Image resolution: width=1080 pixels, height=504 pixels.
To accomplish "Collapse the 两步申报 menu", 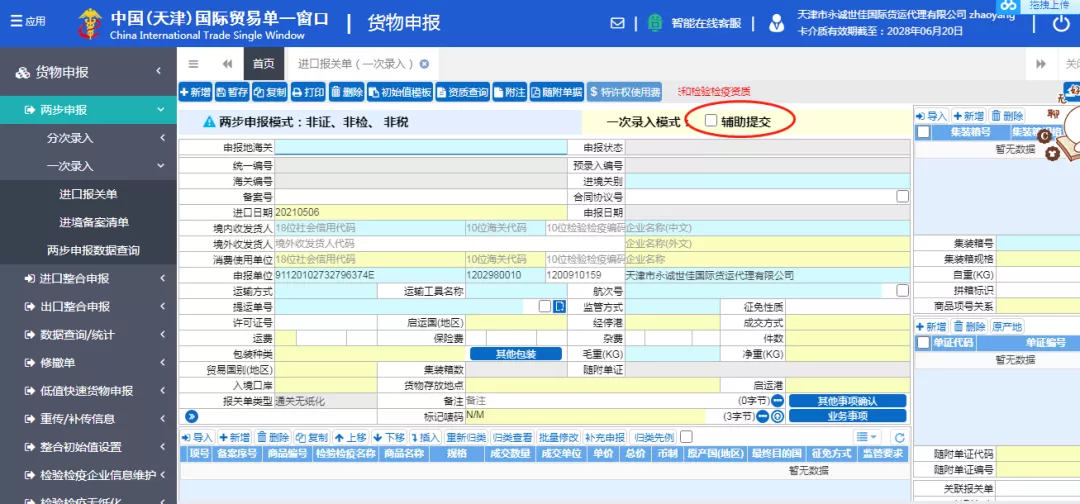I will click(160, 109).
